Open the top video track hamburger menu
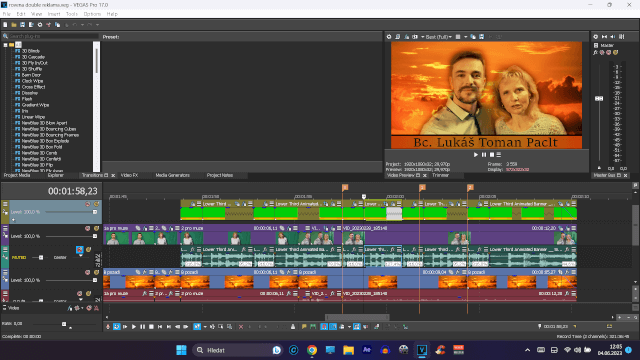Image resolution: width=640 pixels, height=360 pixels. point(5,204)
